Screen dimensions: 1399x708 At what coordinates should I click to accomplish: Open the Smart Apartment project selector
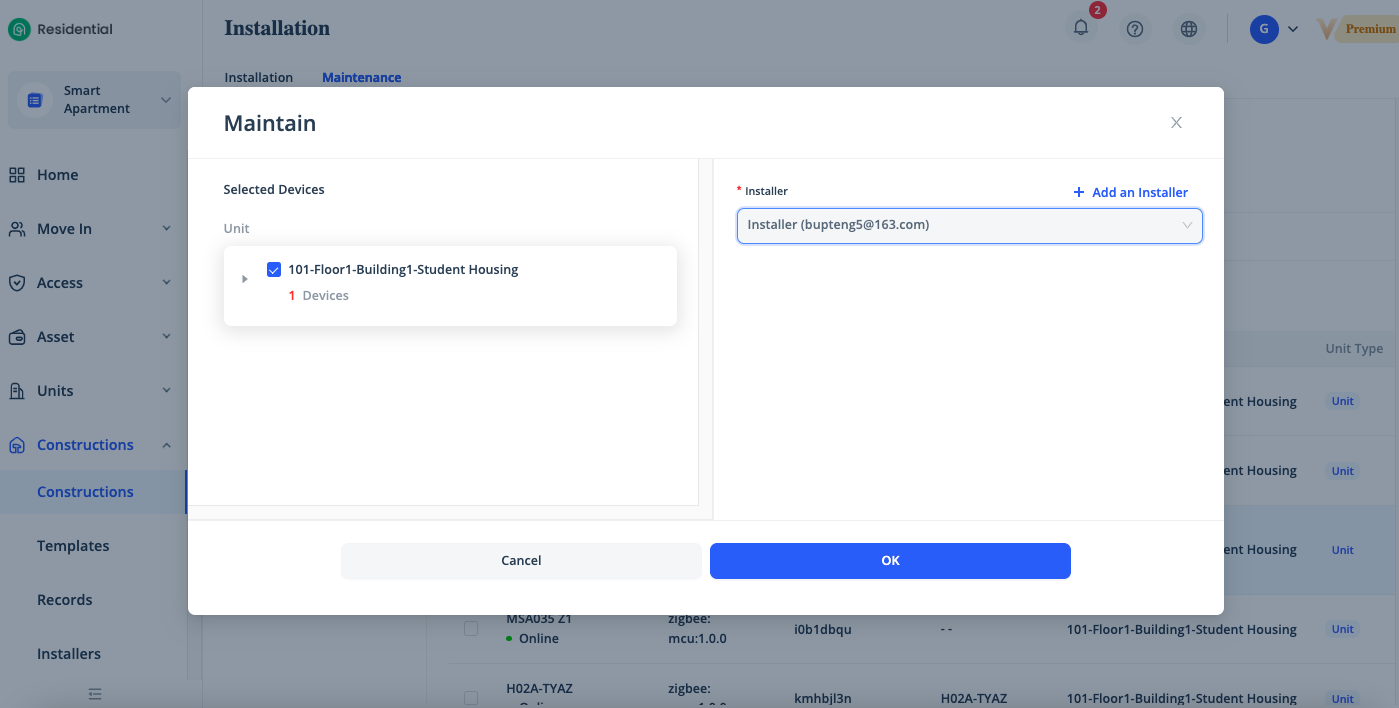(95, 100)
